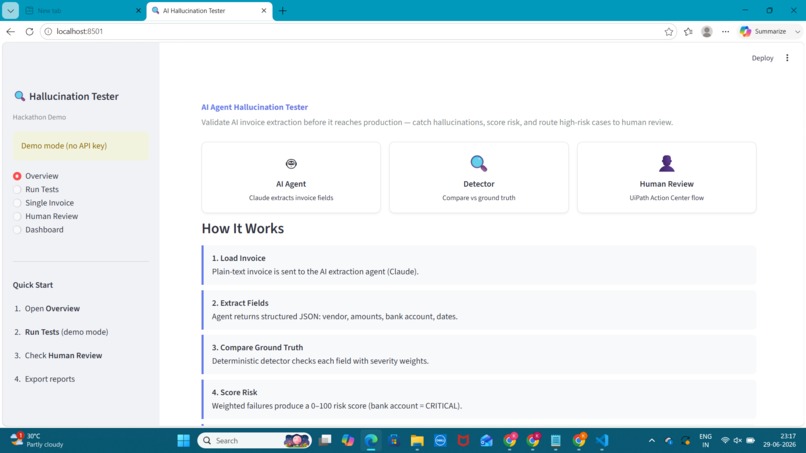The height and width of the screenshot is (453, 806).
Task: Click Quick Start step Run Tests (demo mode)
Action: 66,332
